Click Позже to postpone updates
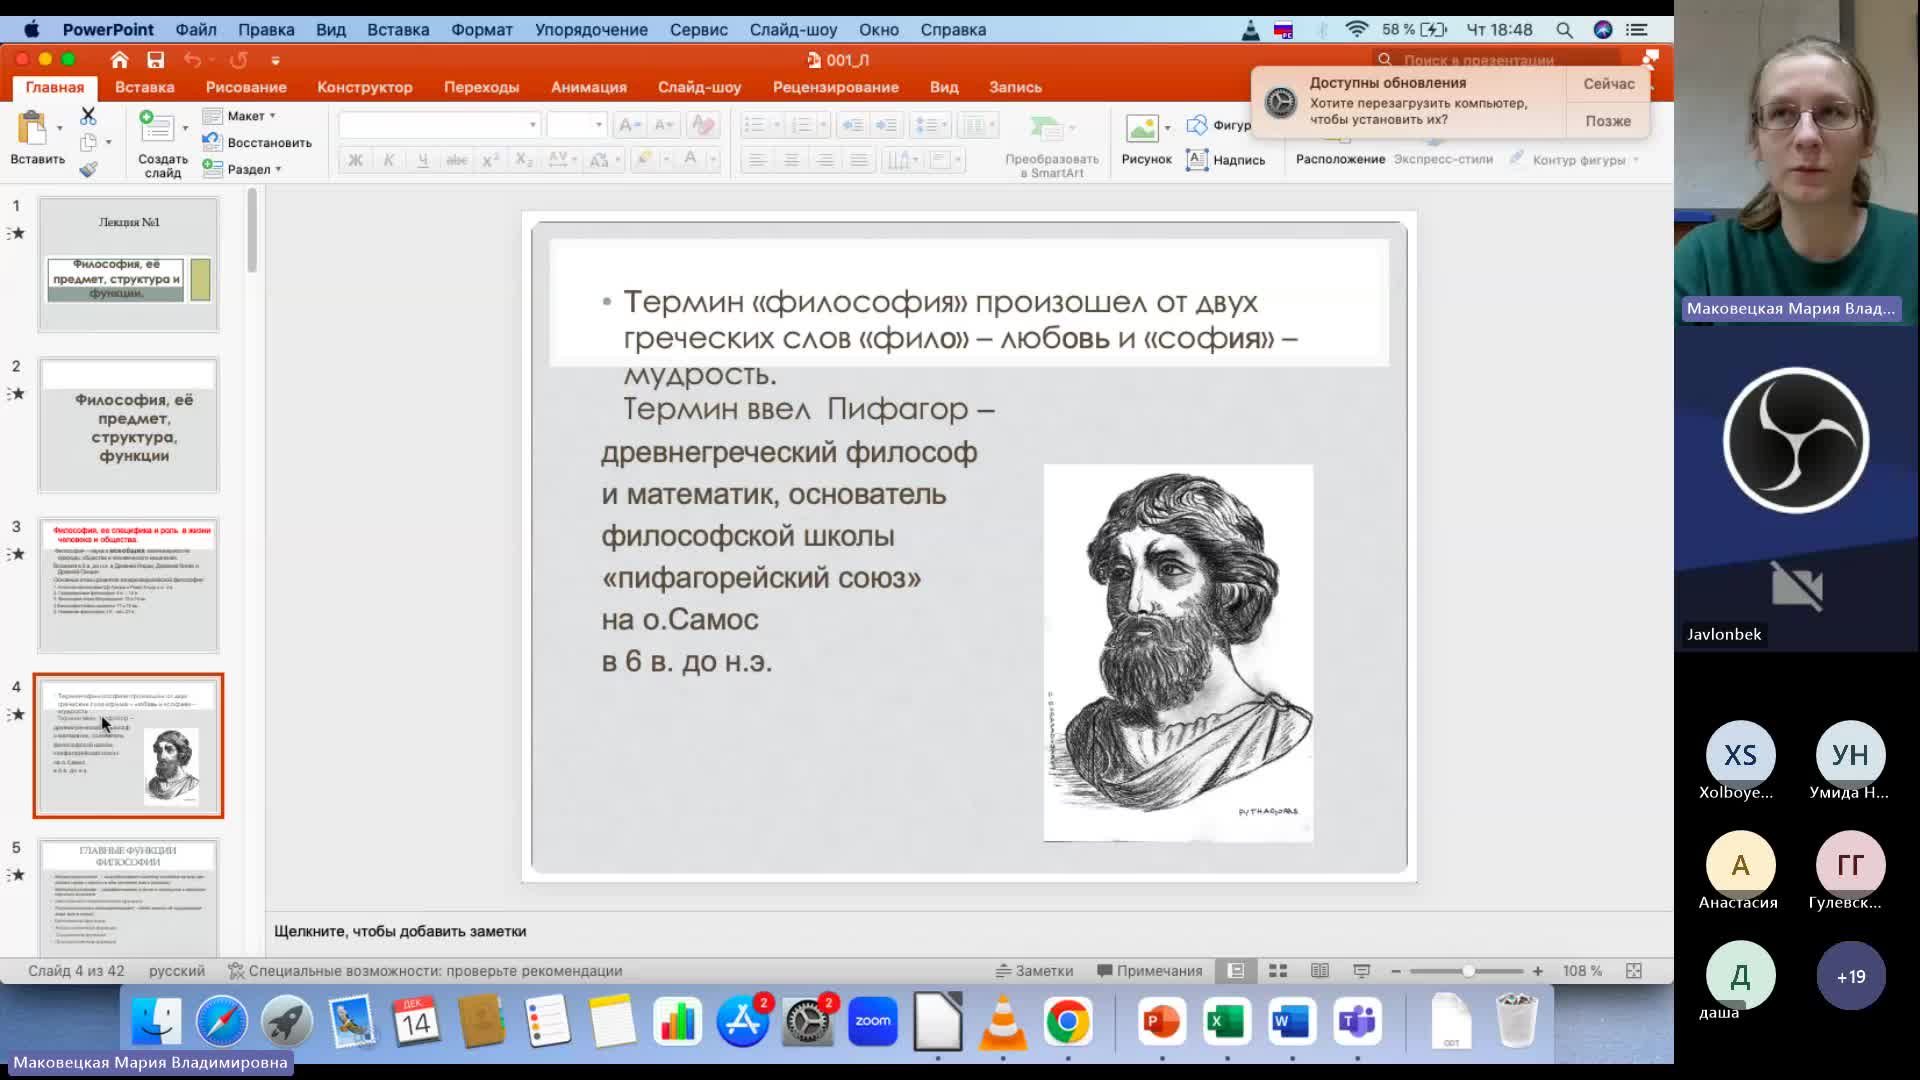 [x=1608, y=121]
